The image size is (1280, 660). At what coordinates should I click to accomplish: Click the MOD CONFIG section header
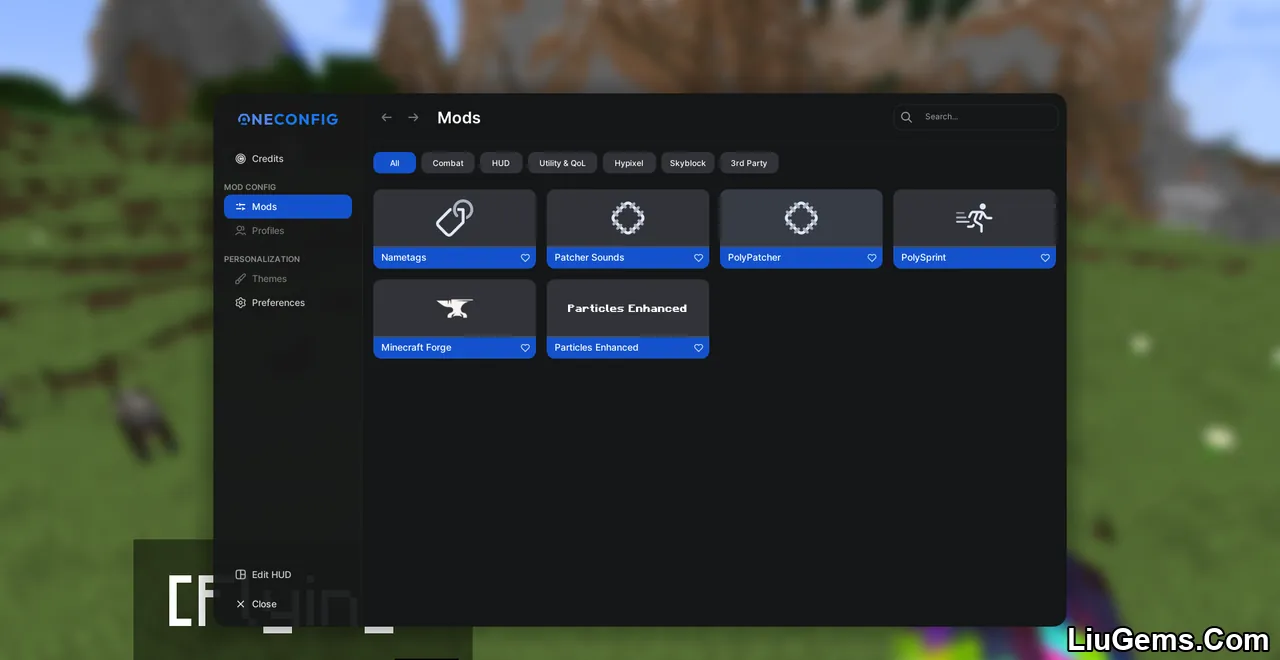250,187
